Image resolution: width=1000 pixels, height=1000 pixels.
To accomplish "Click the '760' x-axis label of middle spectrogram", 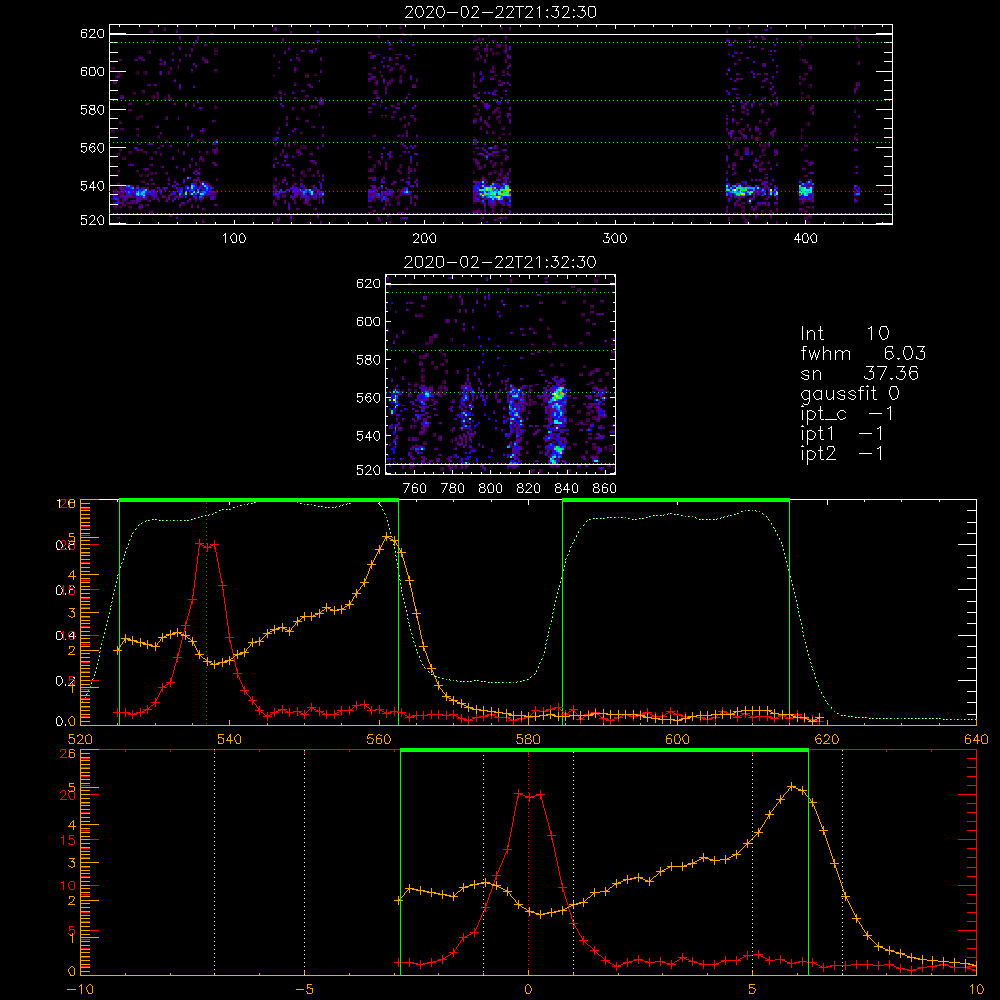I will [x=415, y=489].
